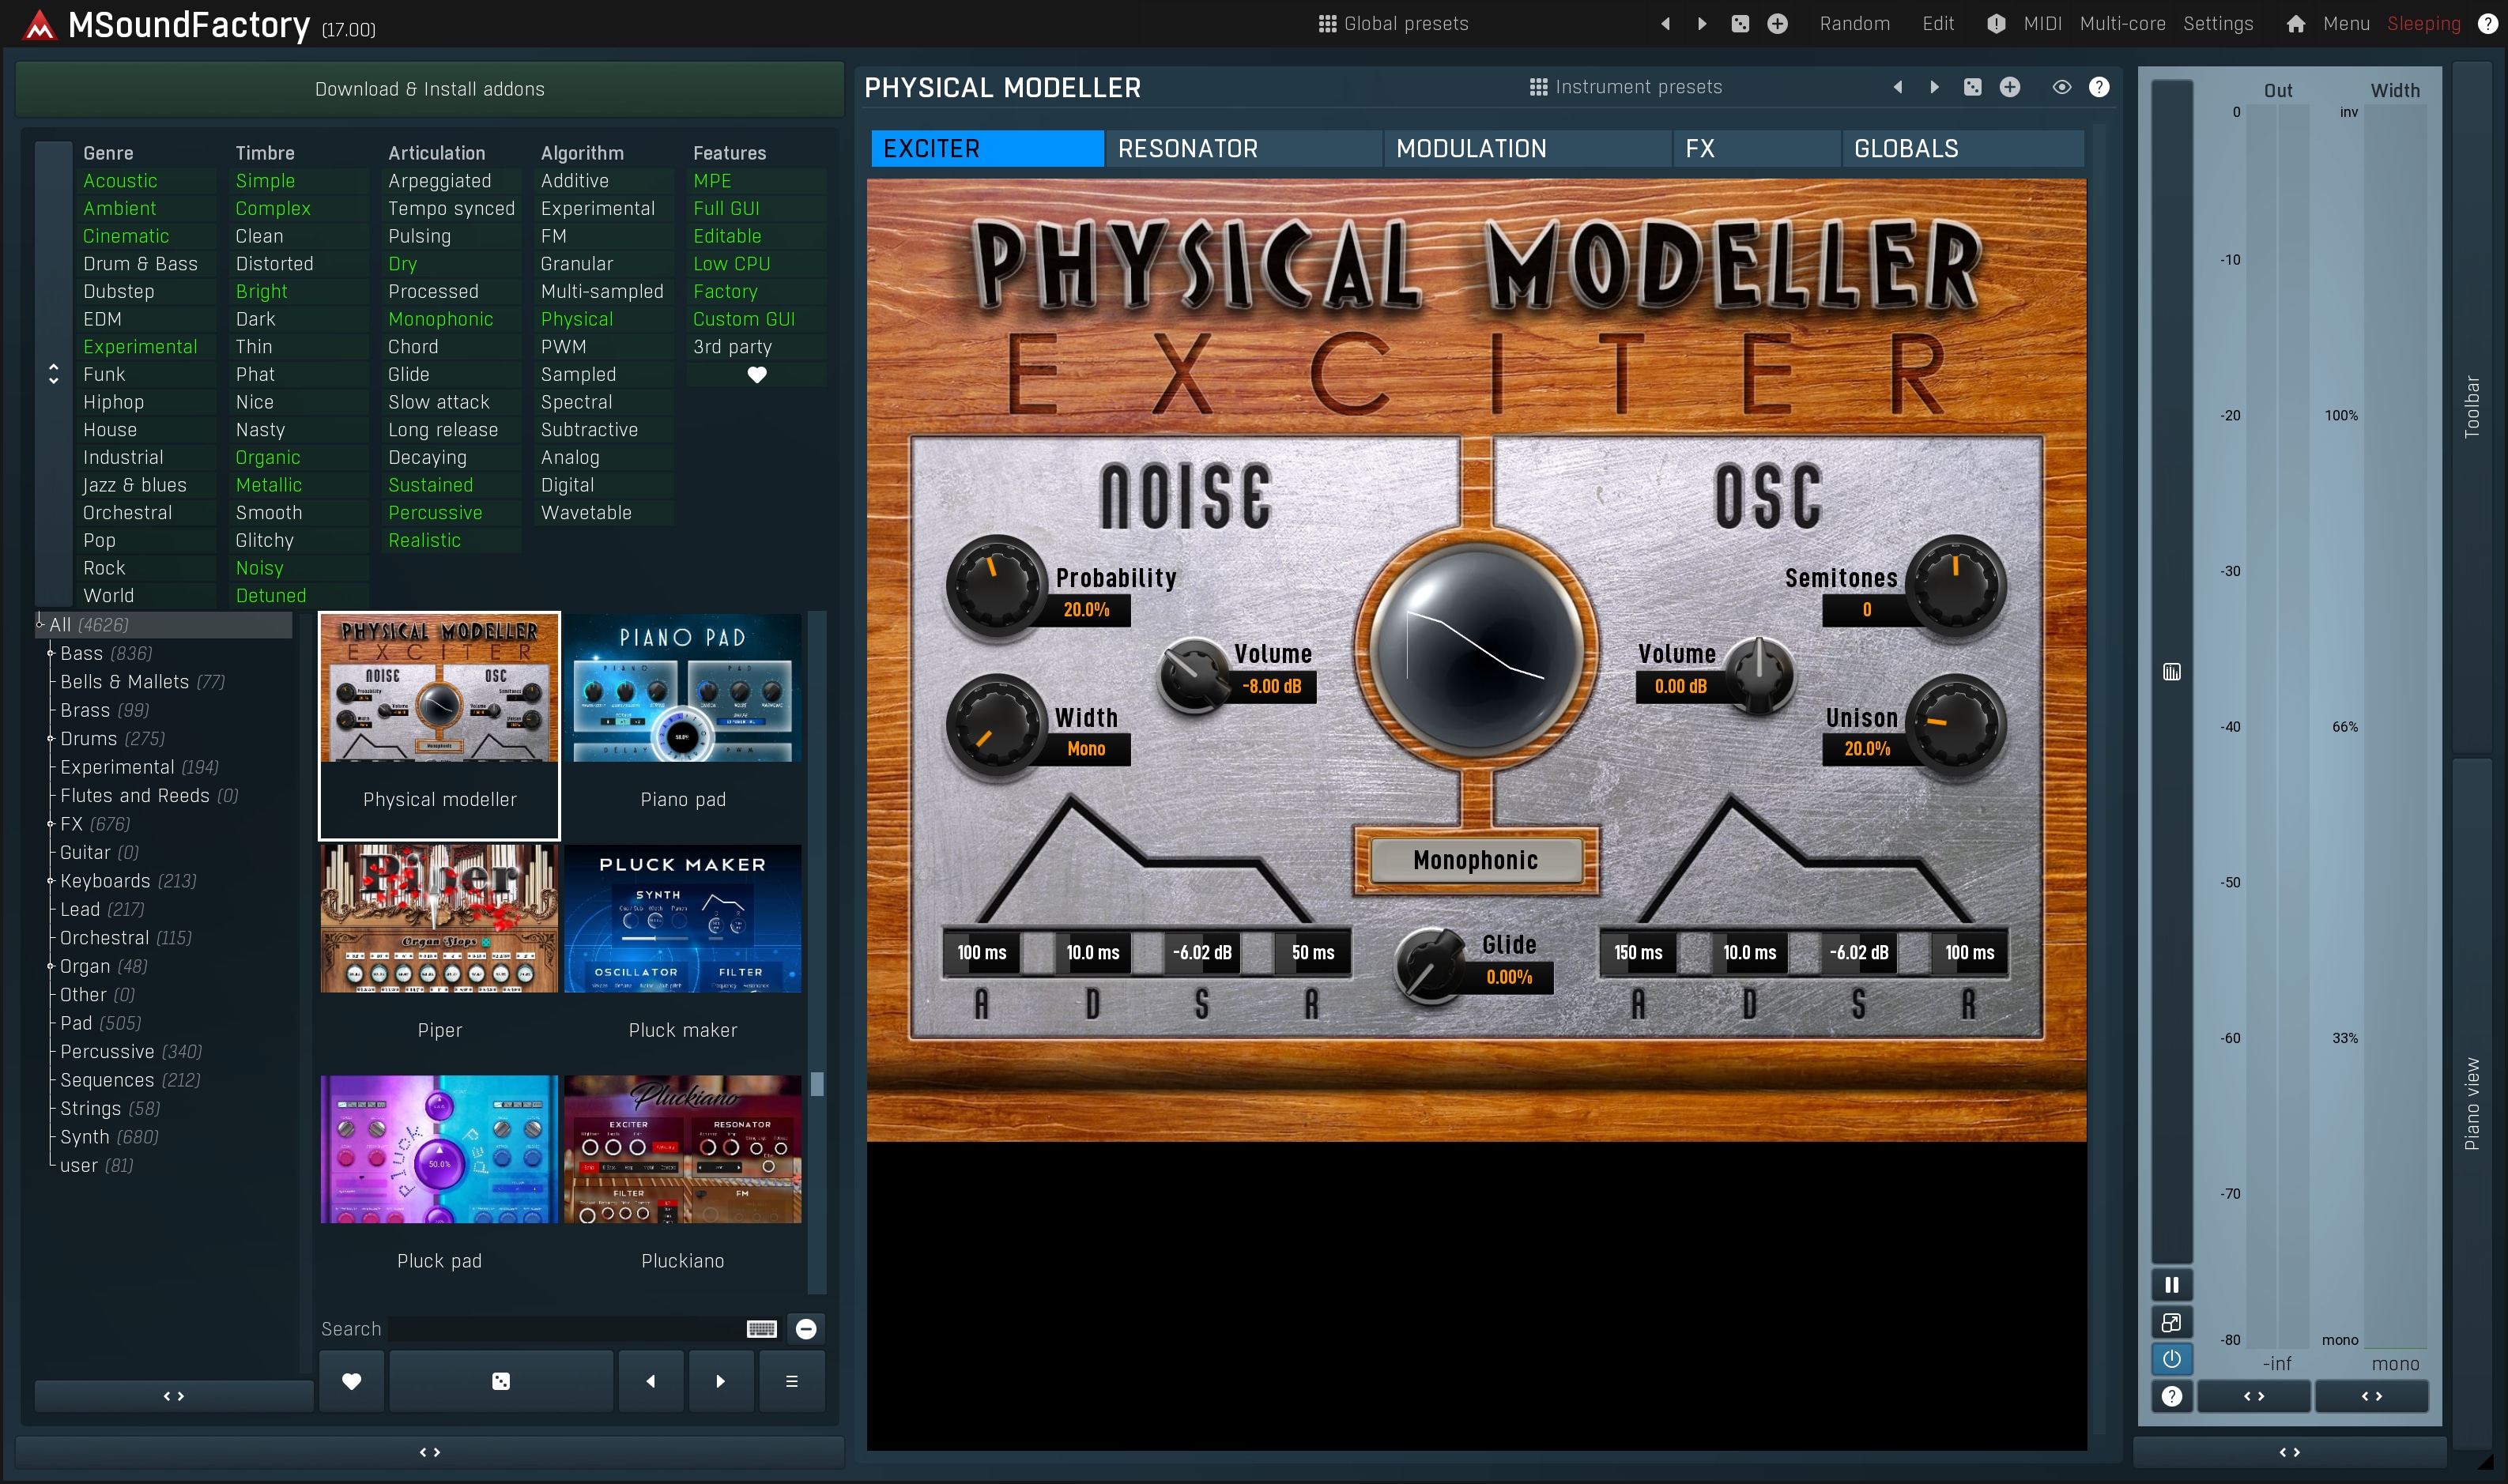
Task: Click Download & Install addons button
Action: (x=429, y=89)
